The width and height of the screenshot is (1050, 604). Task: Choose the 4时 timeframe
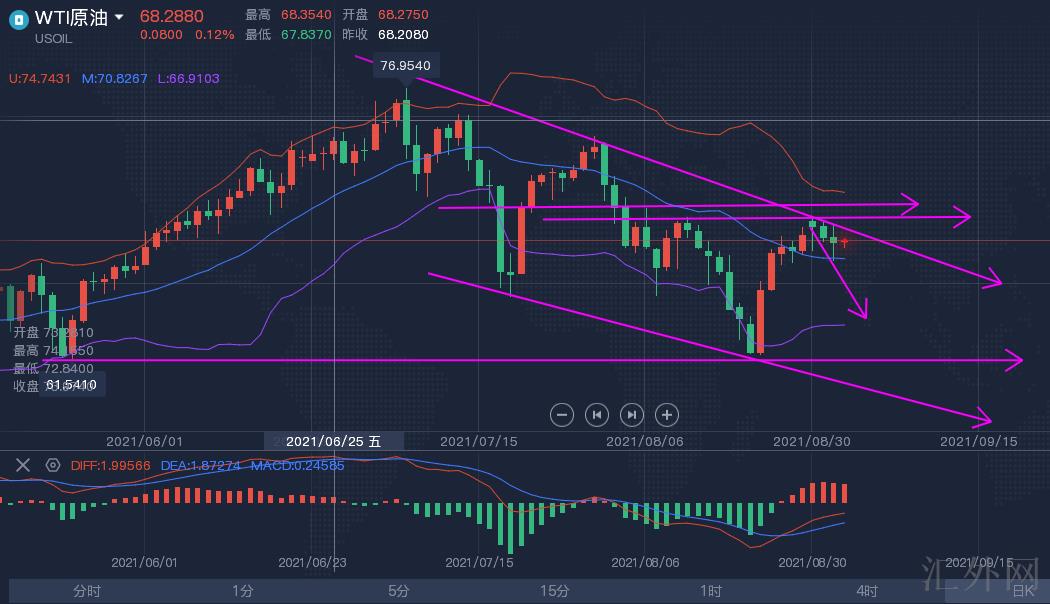coord(867,591)
